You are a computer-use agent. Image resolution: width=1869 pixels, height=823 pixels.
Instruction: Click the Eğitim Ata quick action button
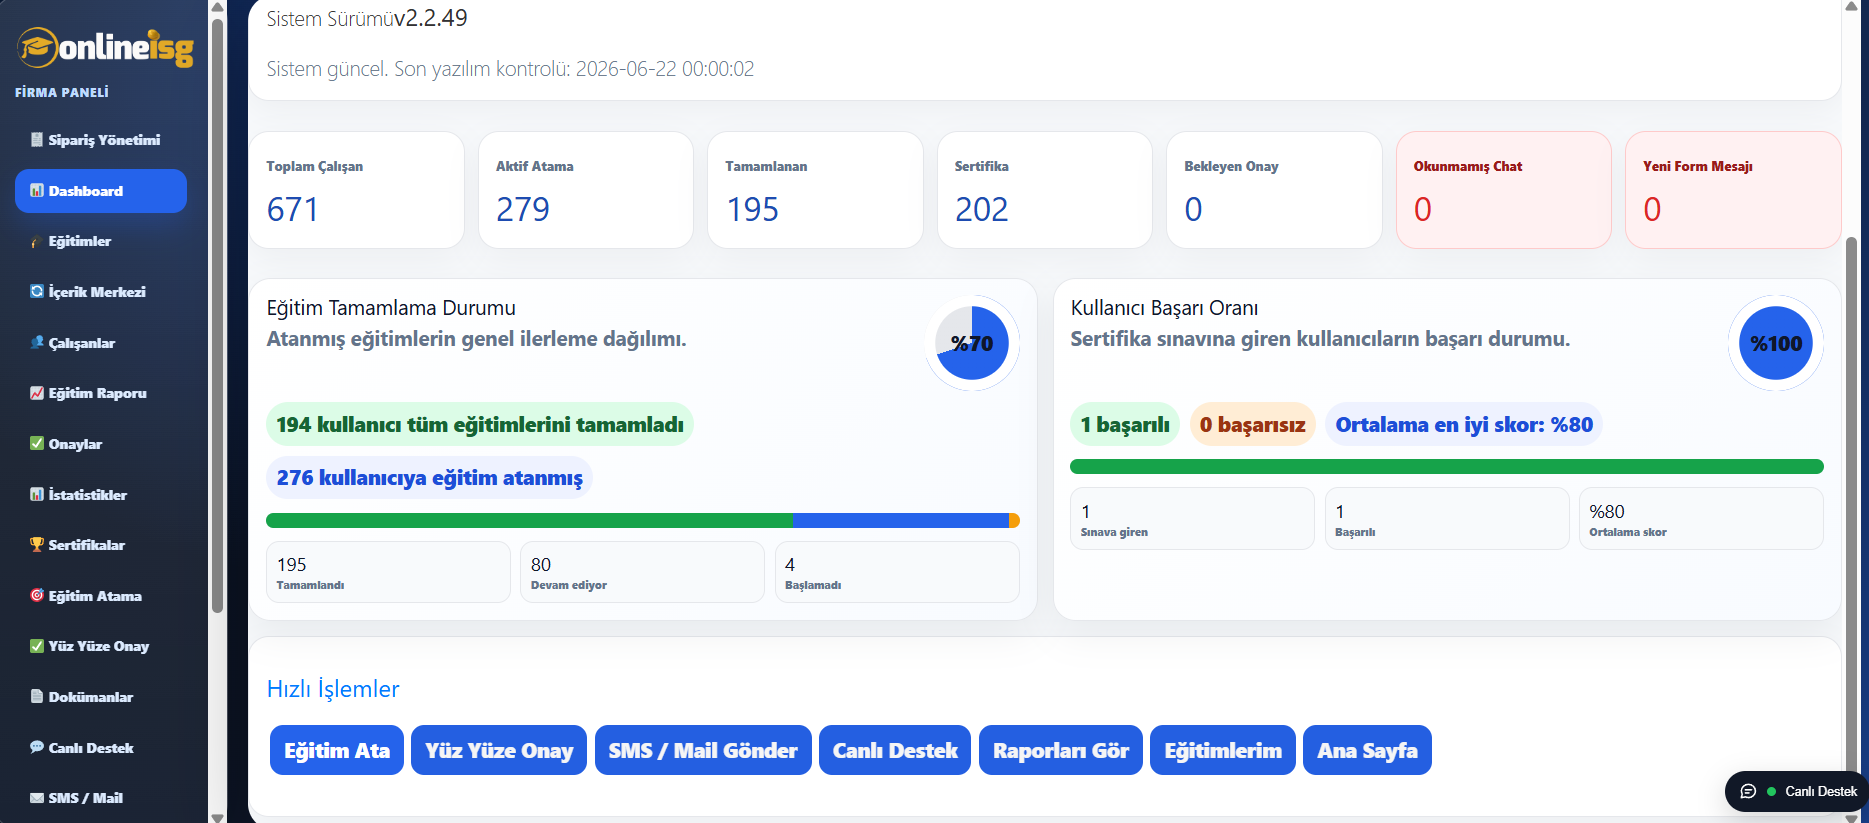click(337, 750)
